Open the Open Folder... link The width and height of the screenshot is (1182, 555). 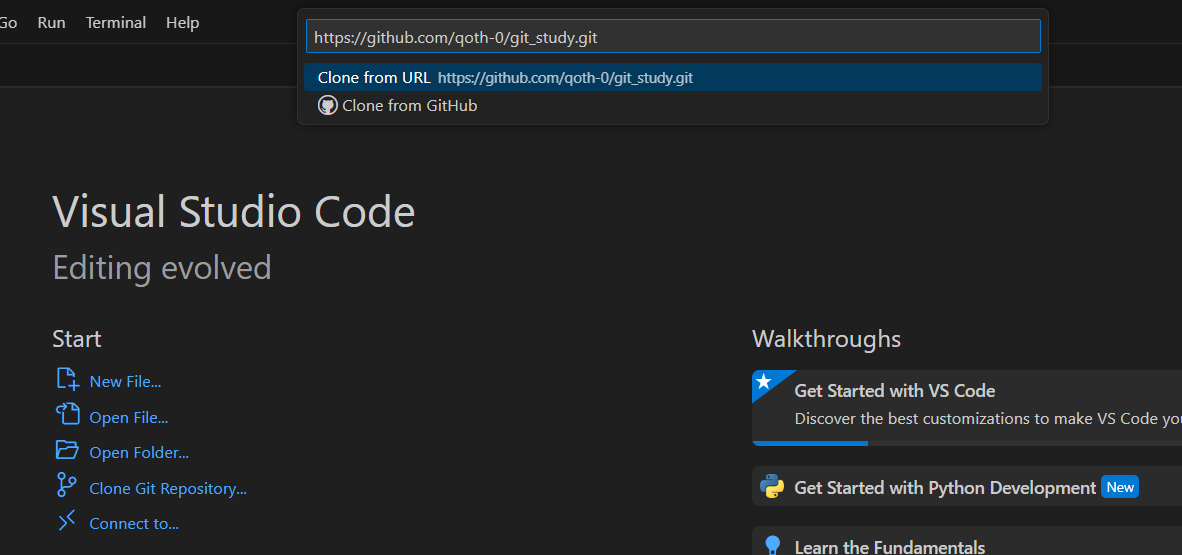pos(139,452)
